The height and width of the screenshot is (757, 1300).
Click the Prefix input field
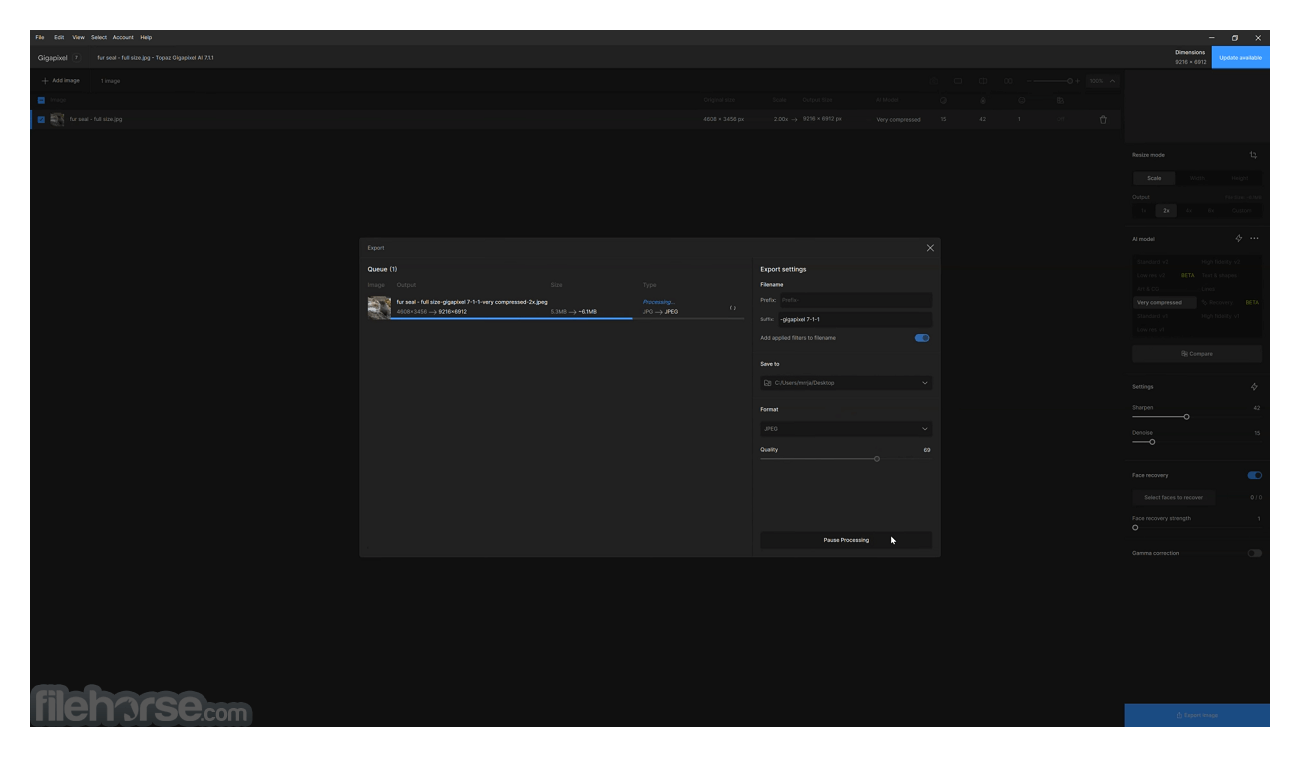(855, 300)
